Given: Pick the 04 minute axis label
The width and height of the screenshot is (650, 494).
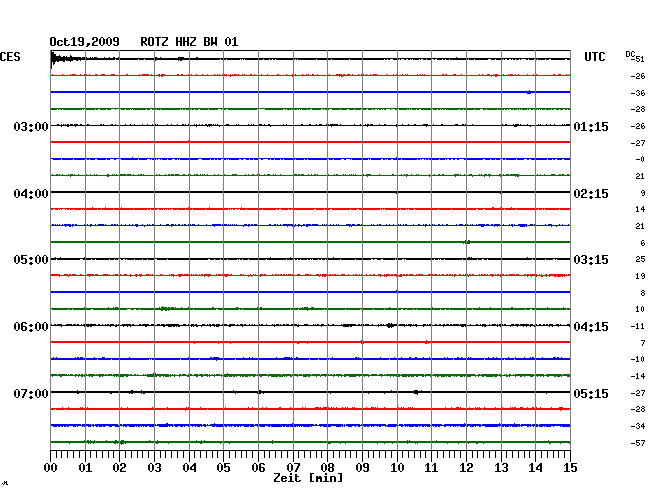Looking at the screenshot, I should (189, 468).
